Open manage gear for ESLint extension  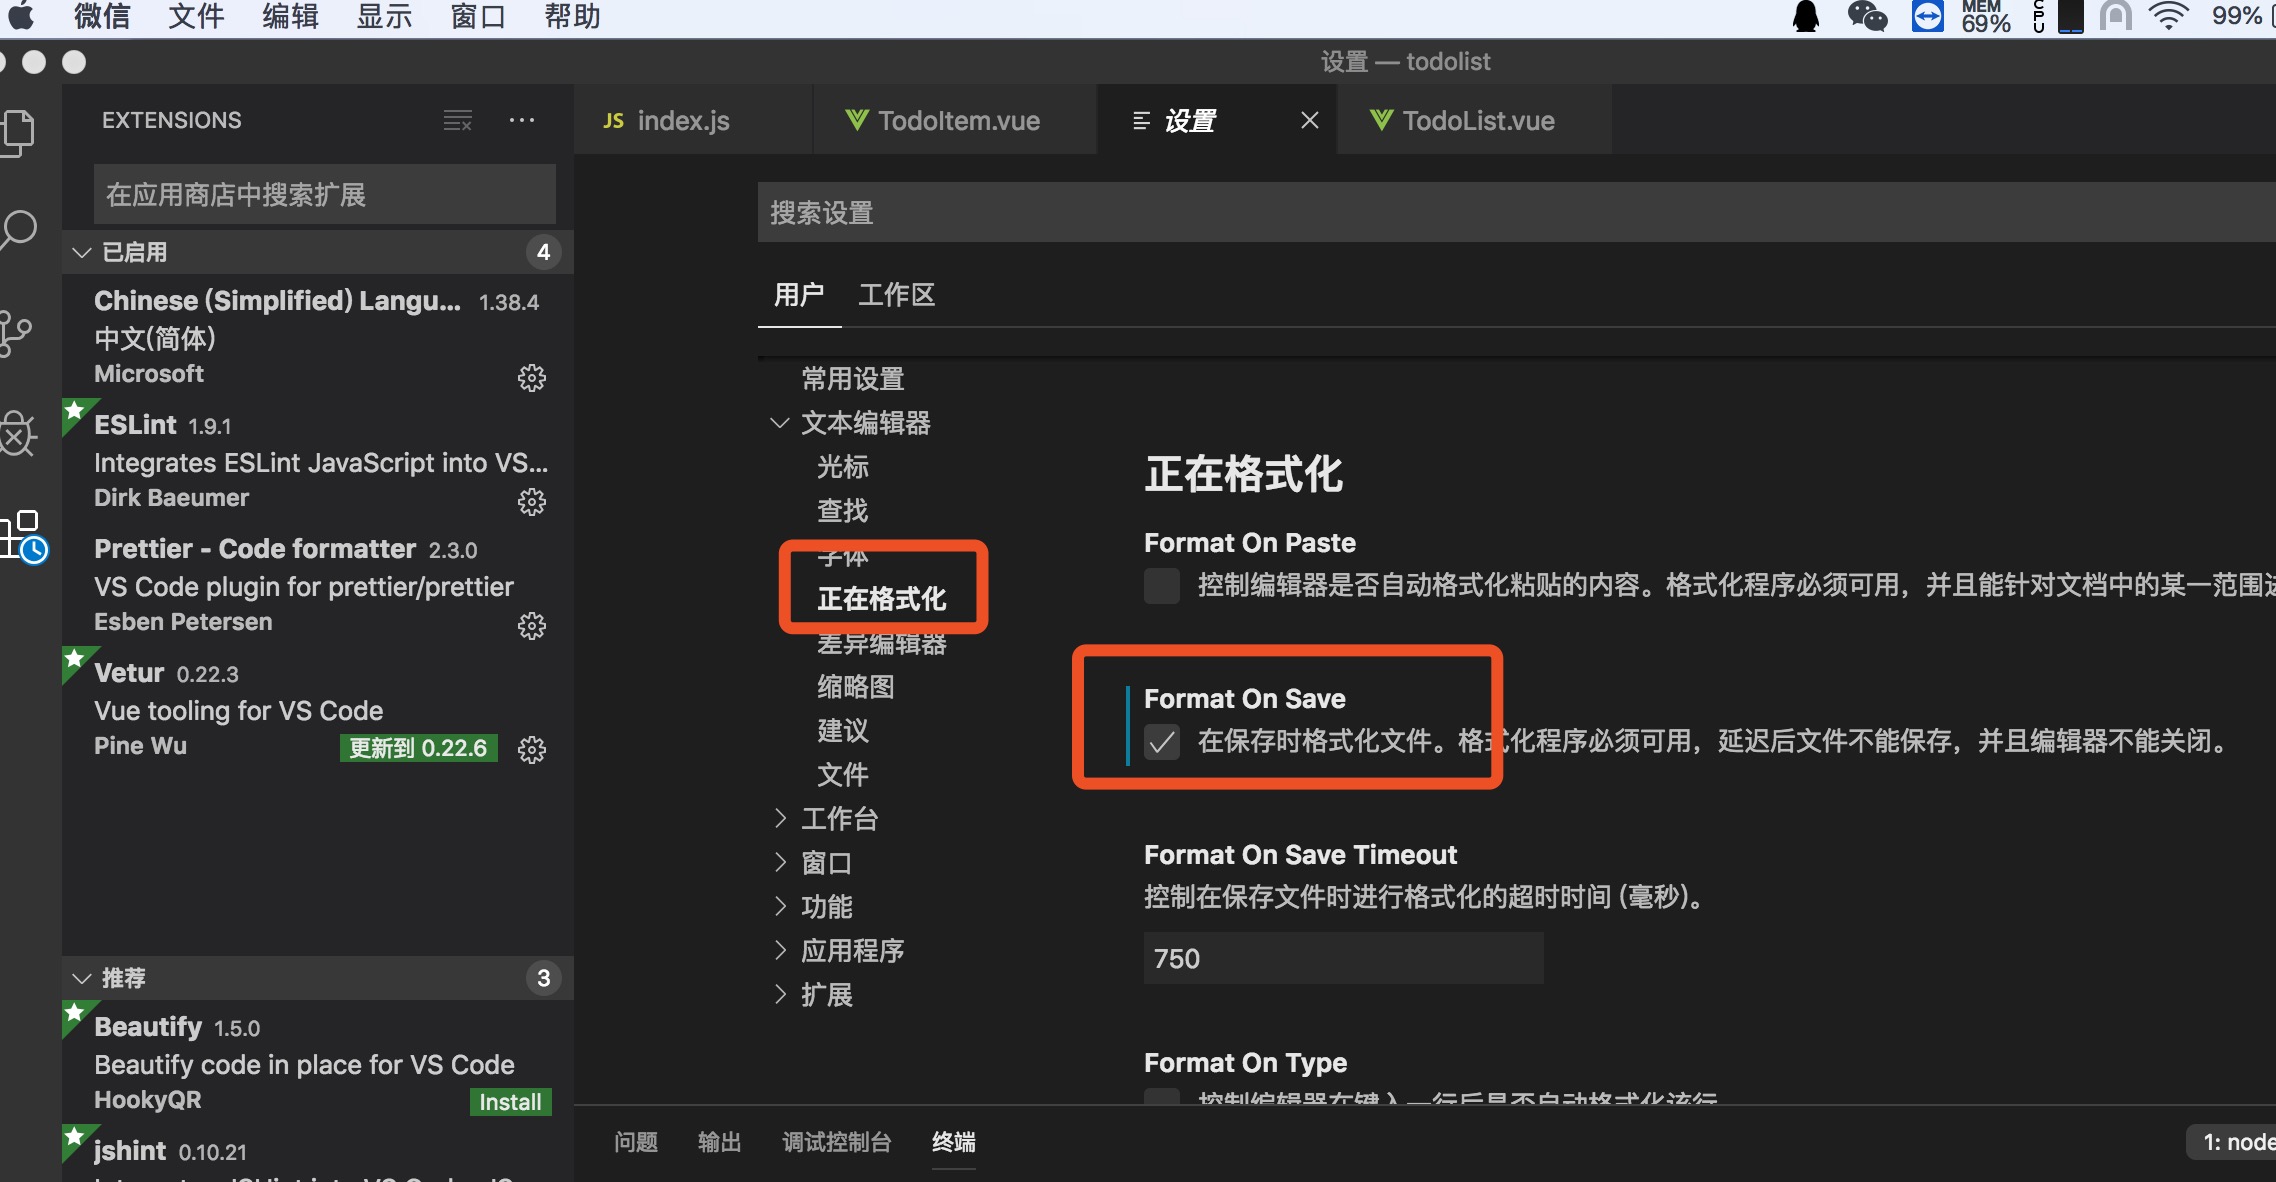click(531, 501)
